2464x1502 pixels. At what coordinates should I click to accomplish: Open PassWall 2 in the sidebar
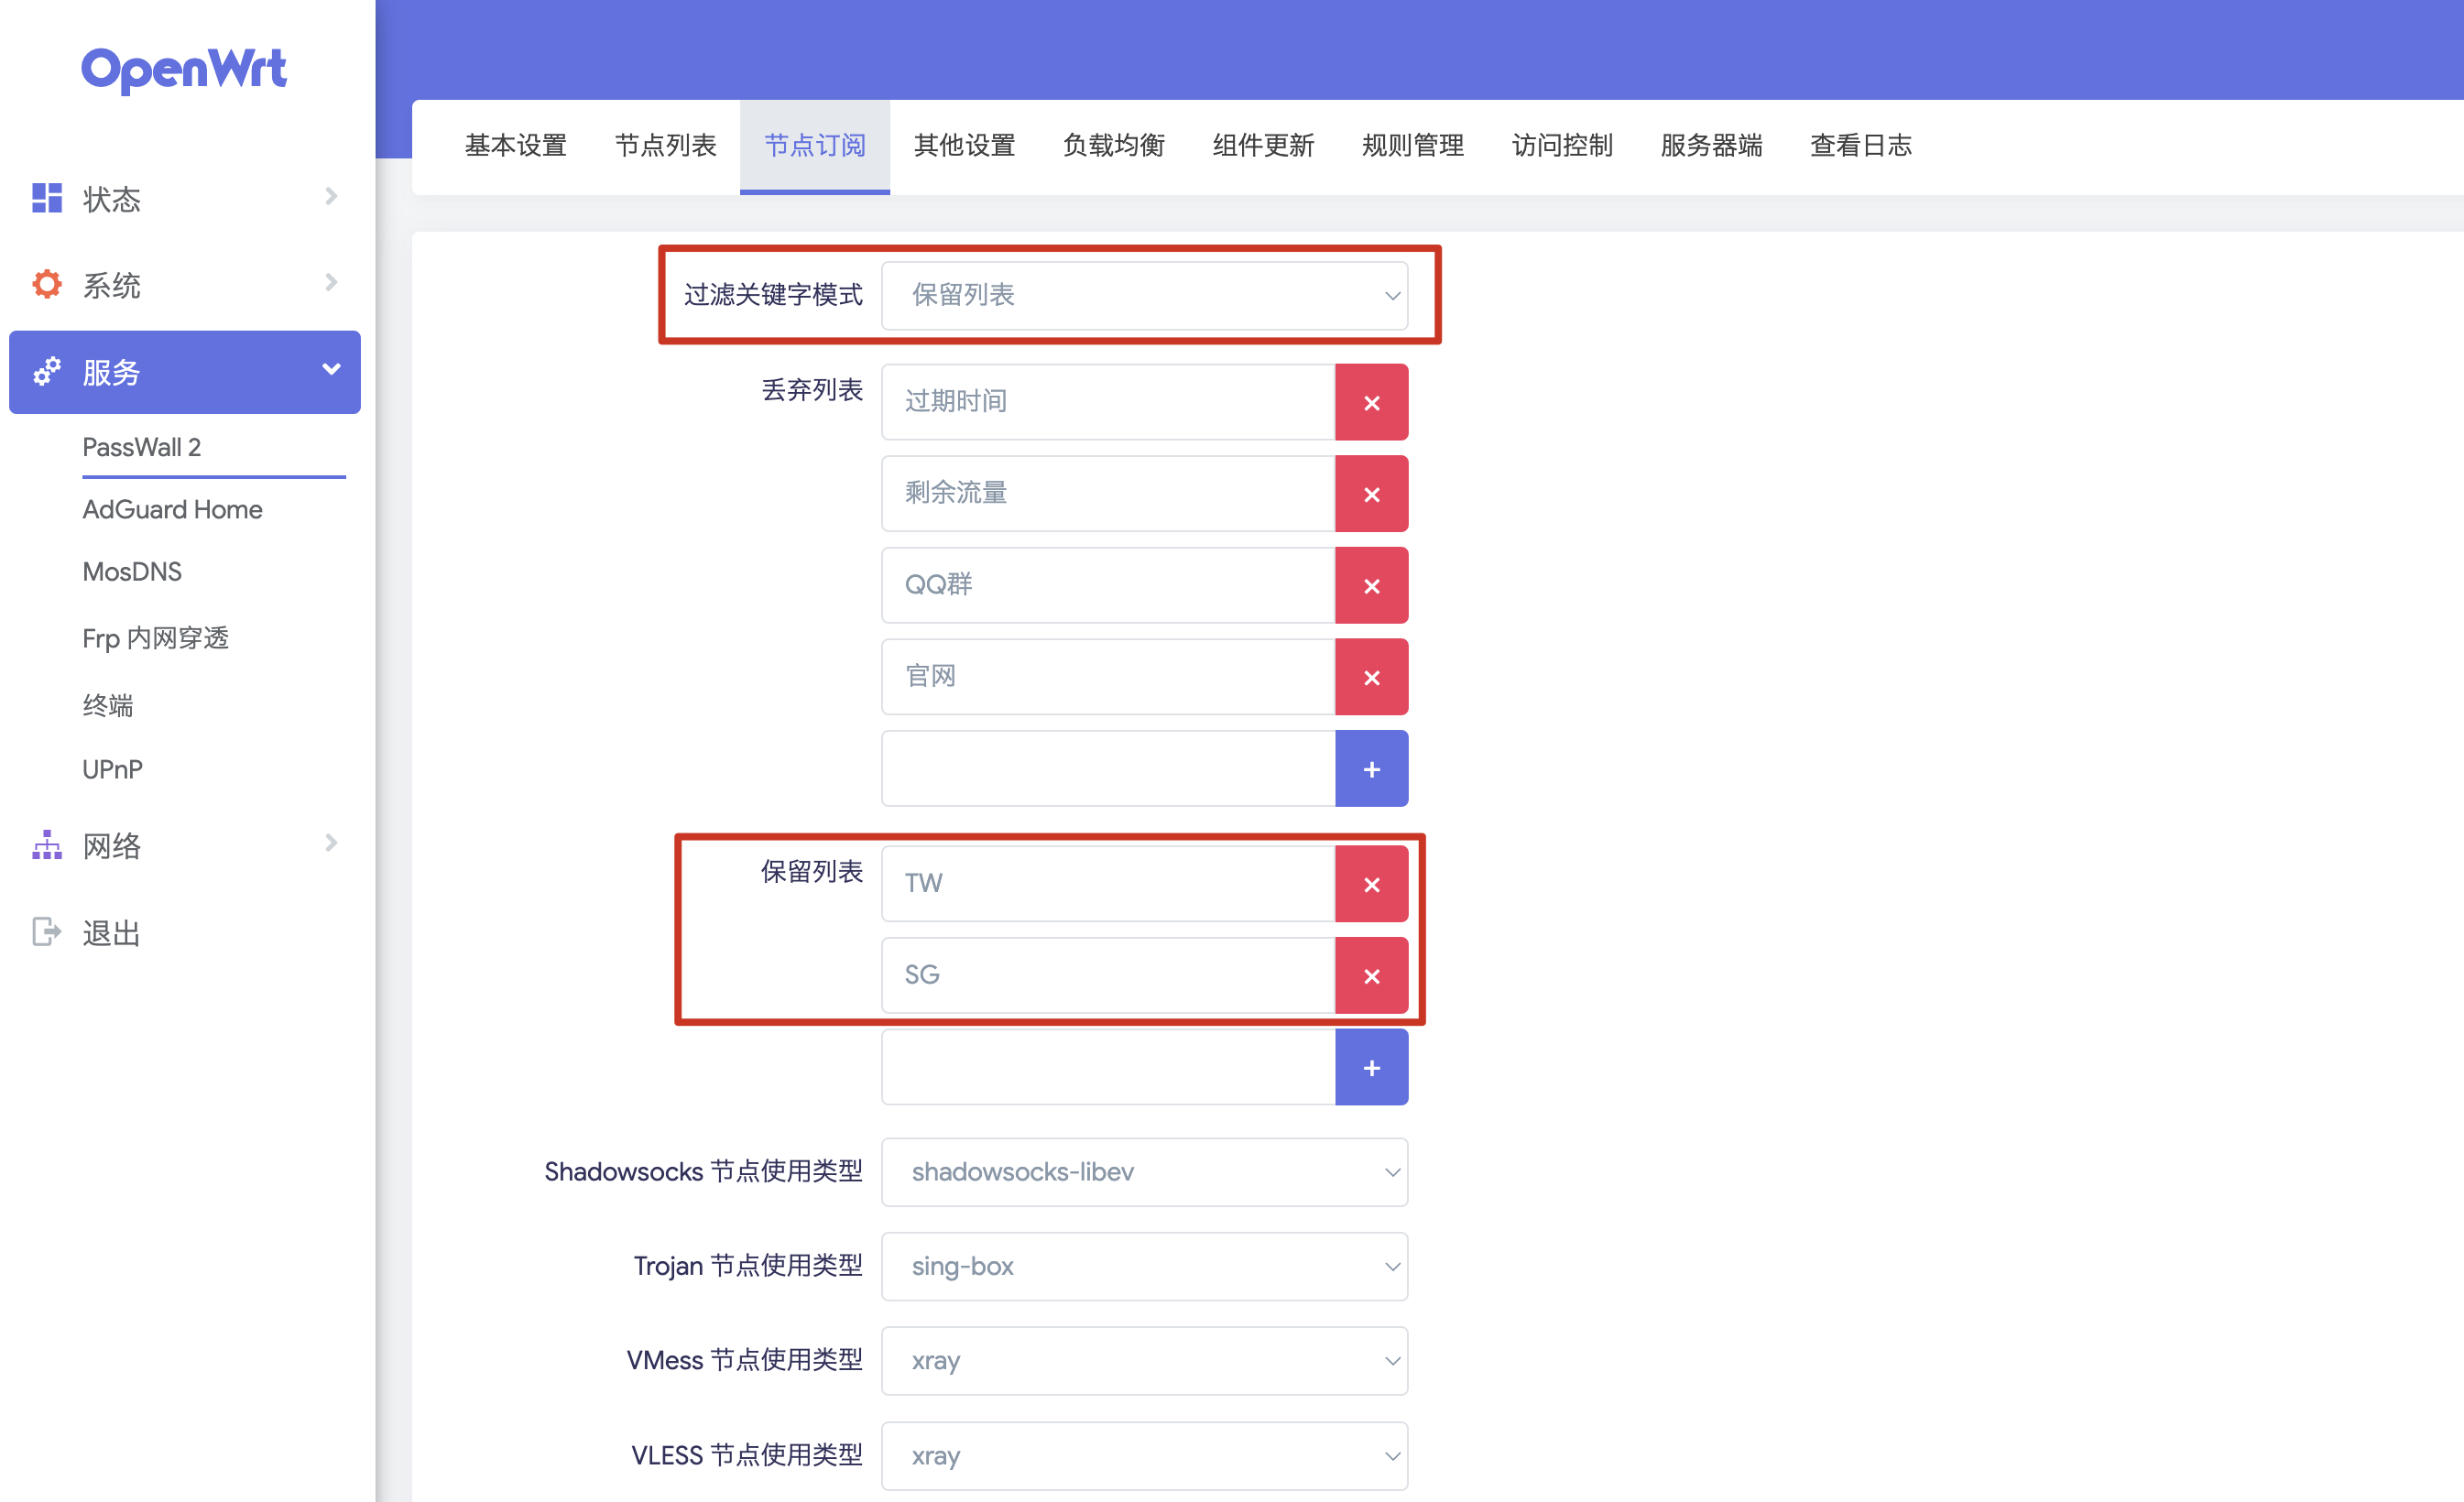[x=141, y=447]
